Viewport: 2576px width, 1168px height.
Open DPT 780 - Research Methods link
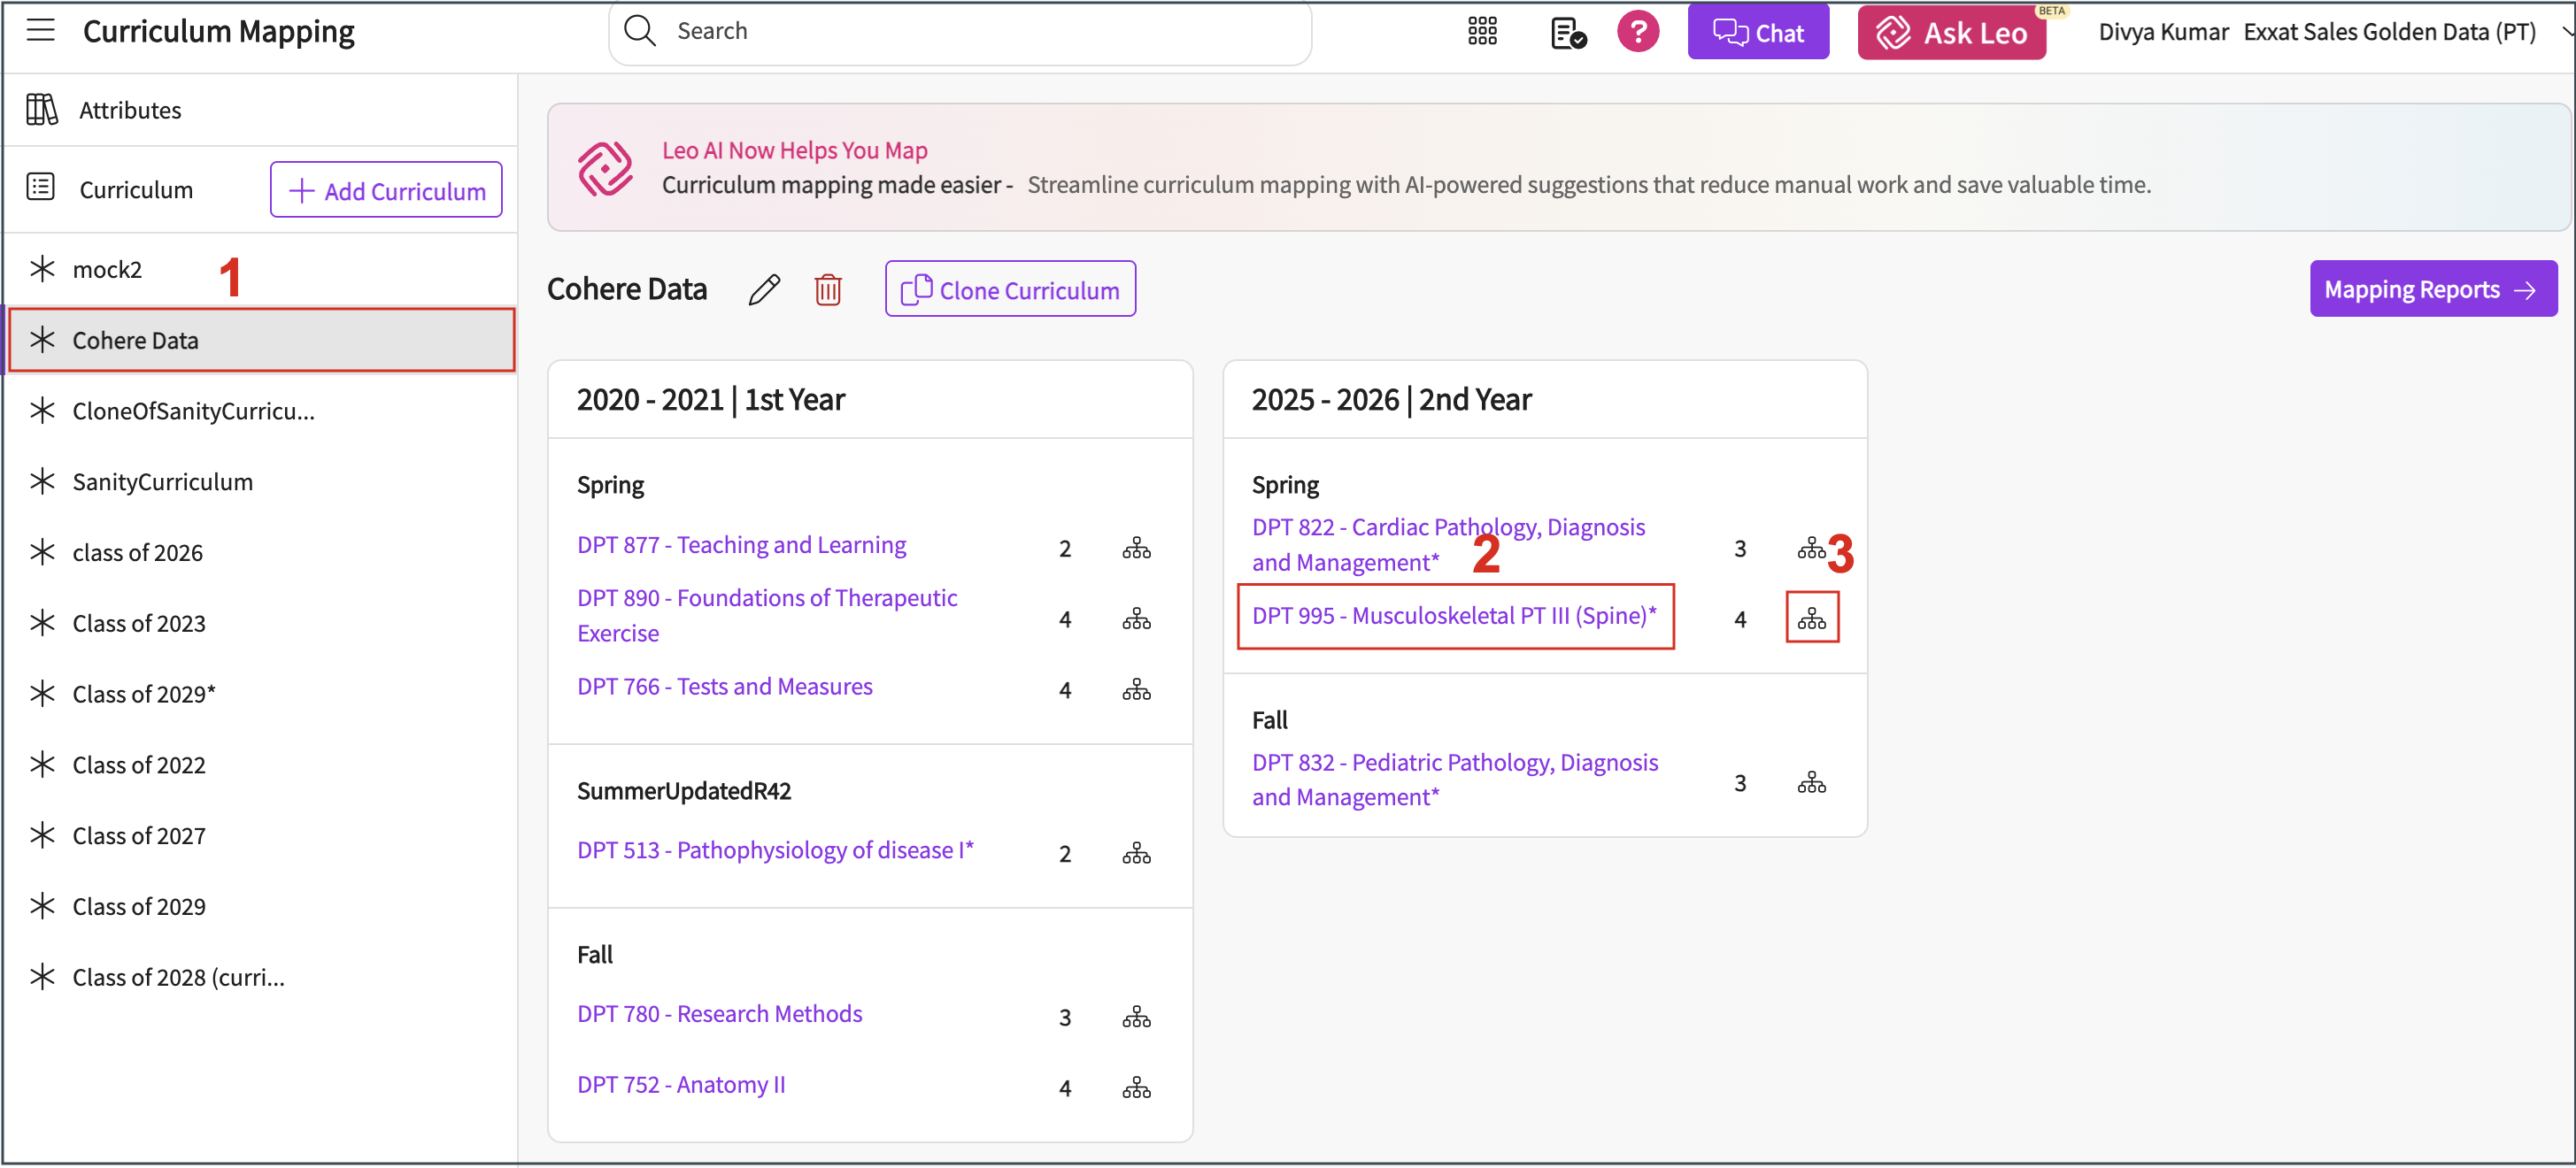[x=719, y=1014]
